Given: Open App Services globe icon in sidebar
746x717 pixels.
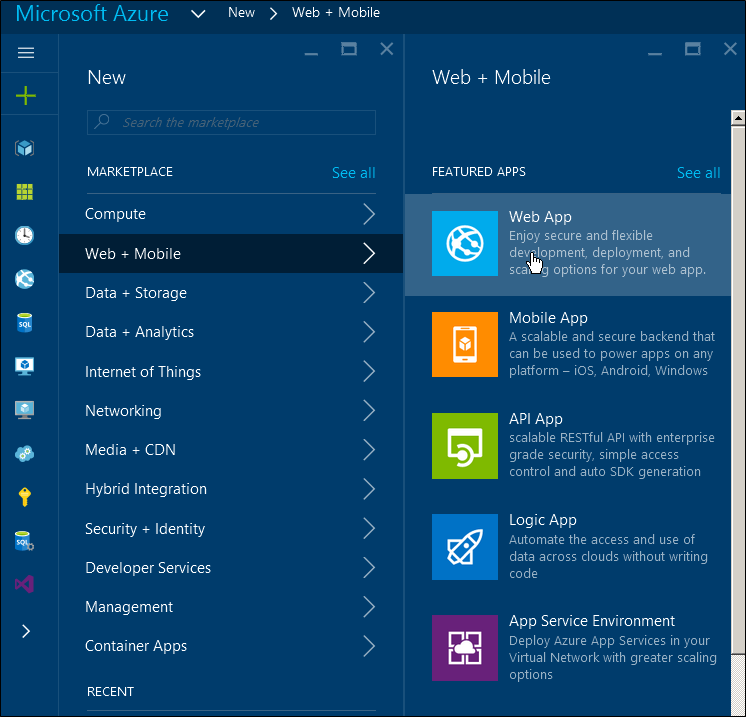Looking at the screenshot, I should tap(25, 279).
